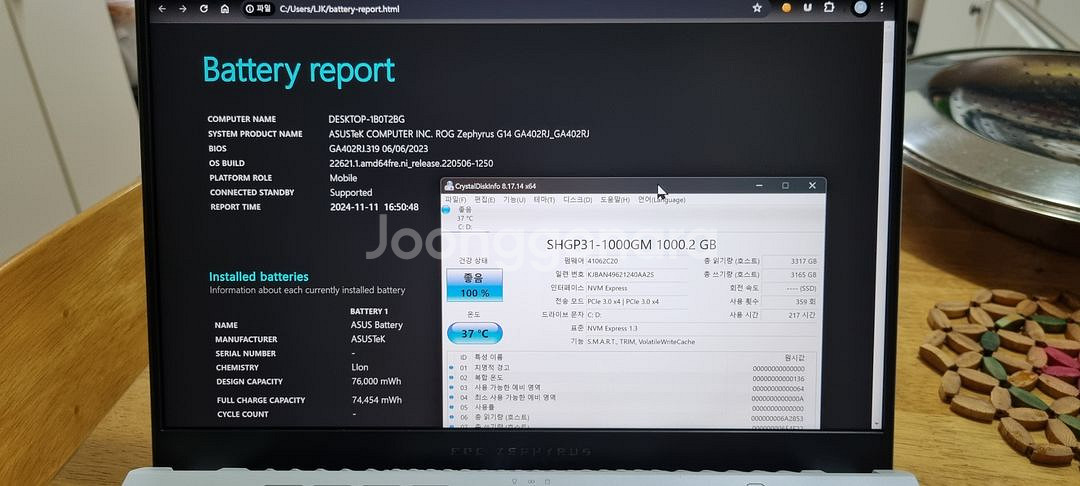
Task: Click the report time 2024-11-11 16:50:48
Action: (374, 207)
